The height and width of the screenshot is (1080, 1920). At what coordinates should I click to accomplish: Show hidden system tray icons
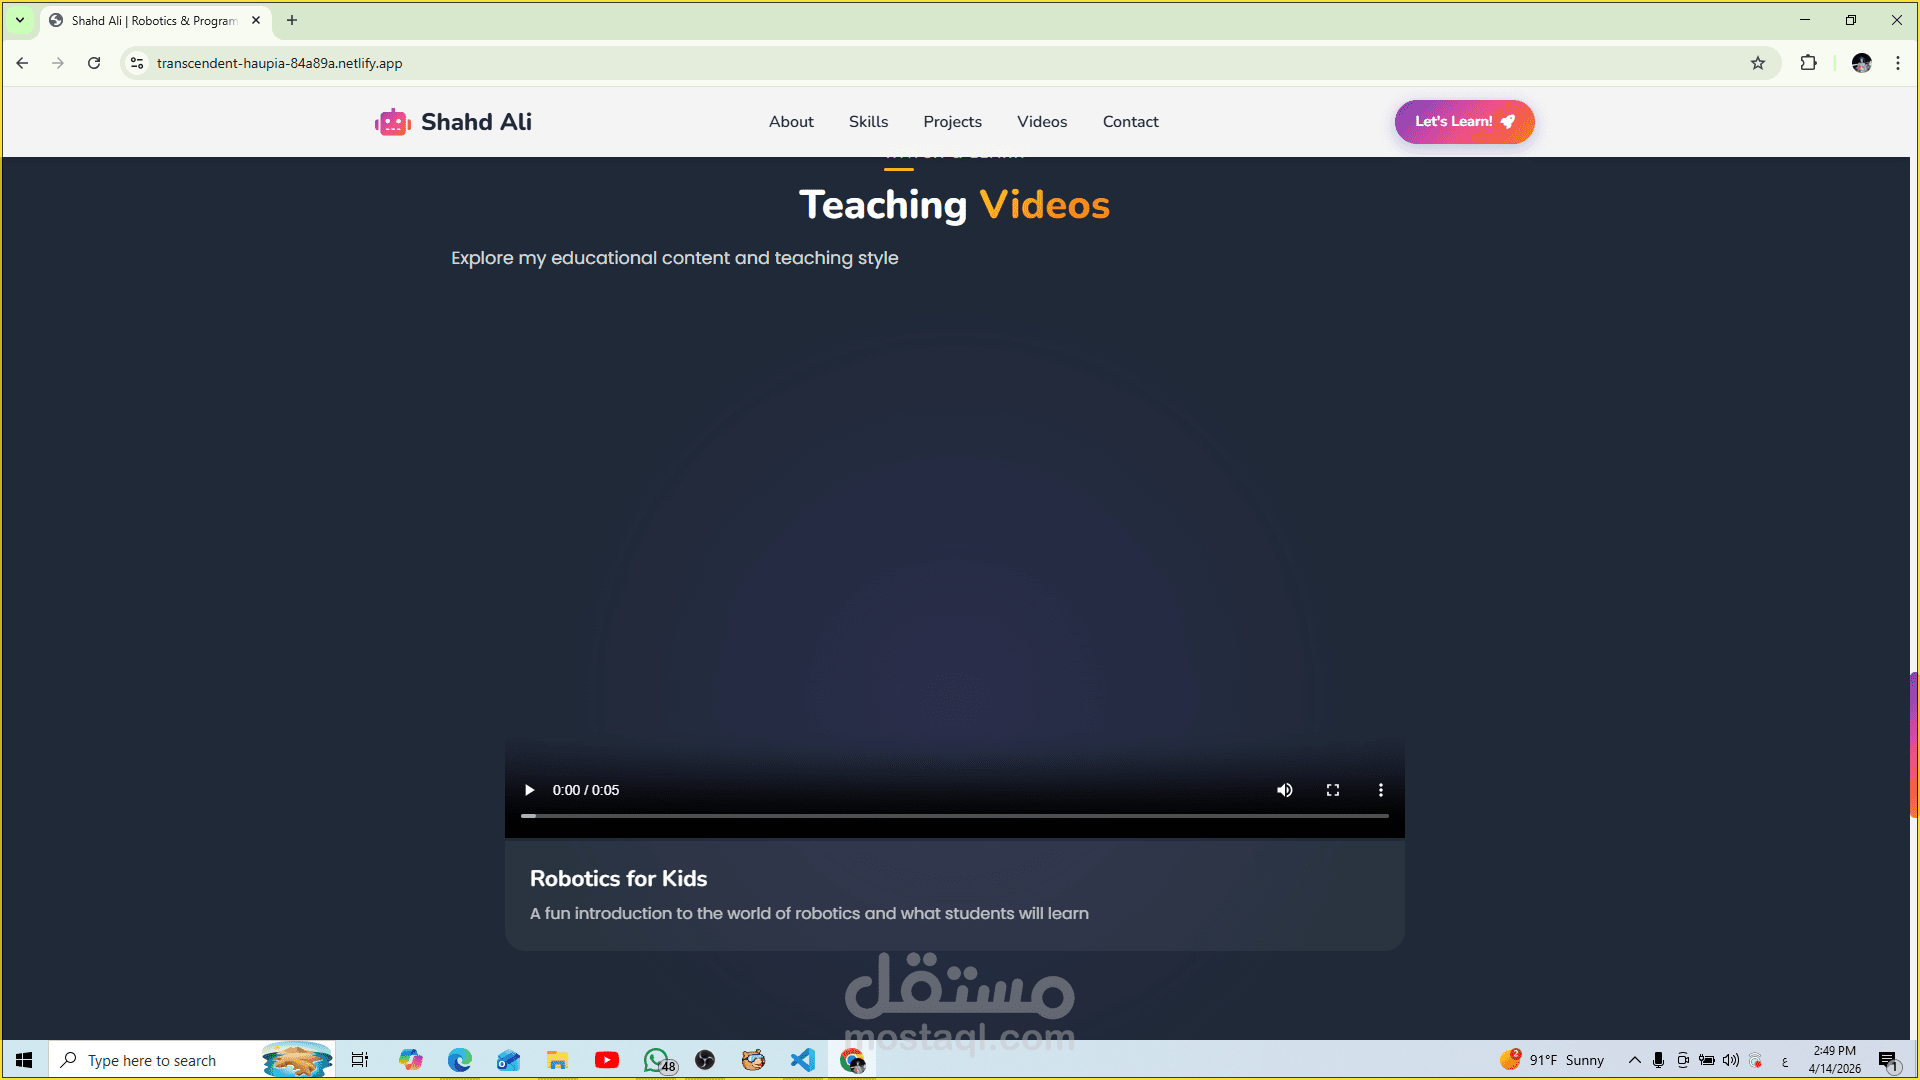pos(1635,1060)
